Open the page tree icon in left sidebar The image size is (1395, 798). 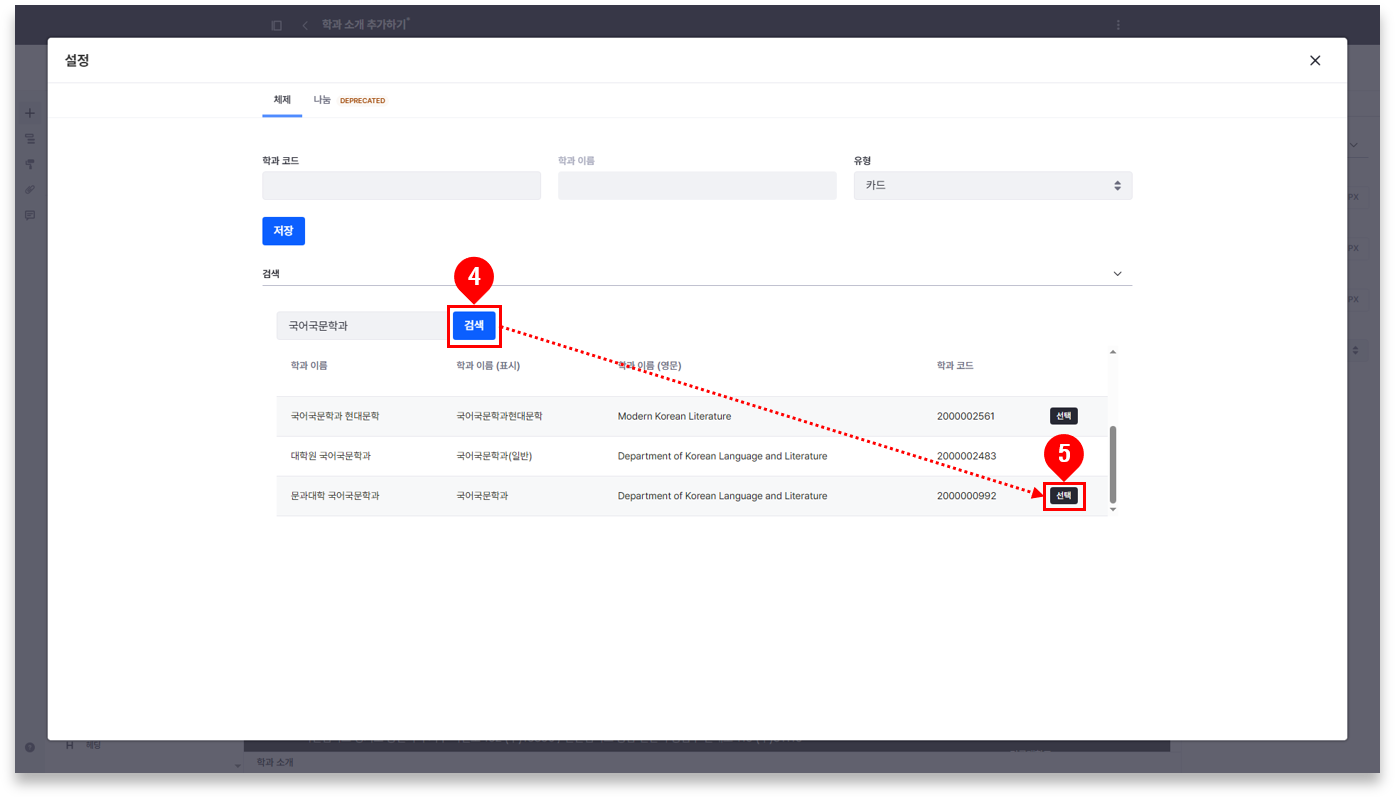pos(30,138)
